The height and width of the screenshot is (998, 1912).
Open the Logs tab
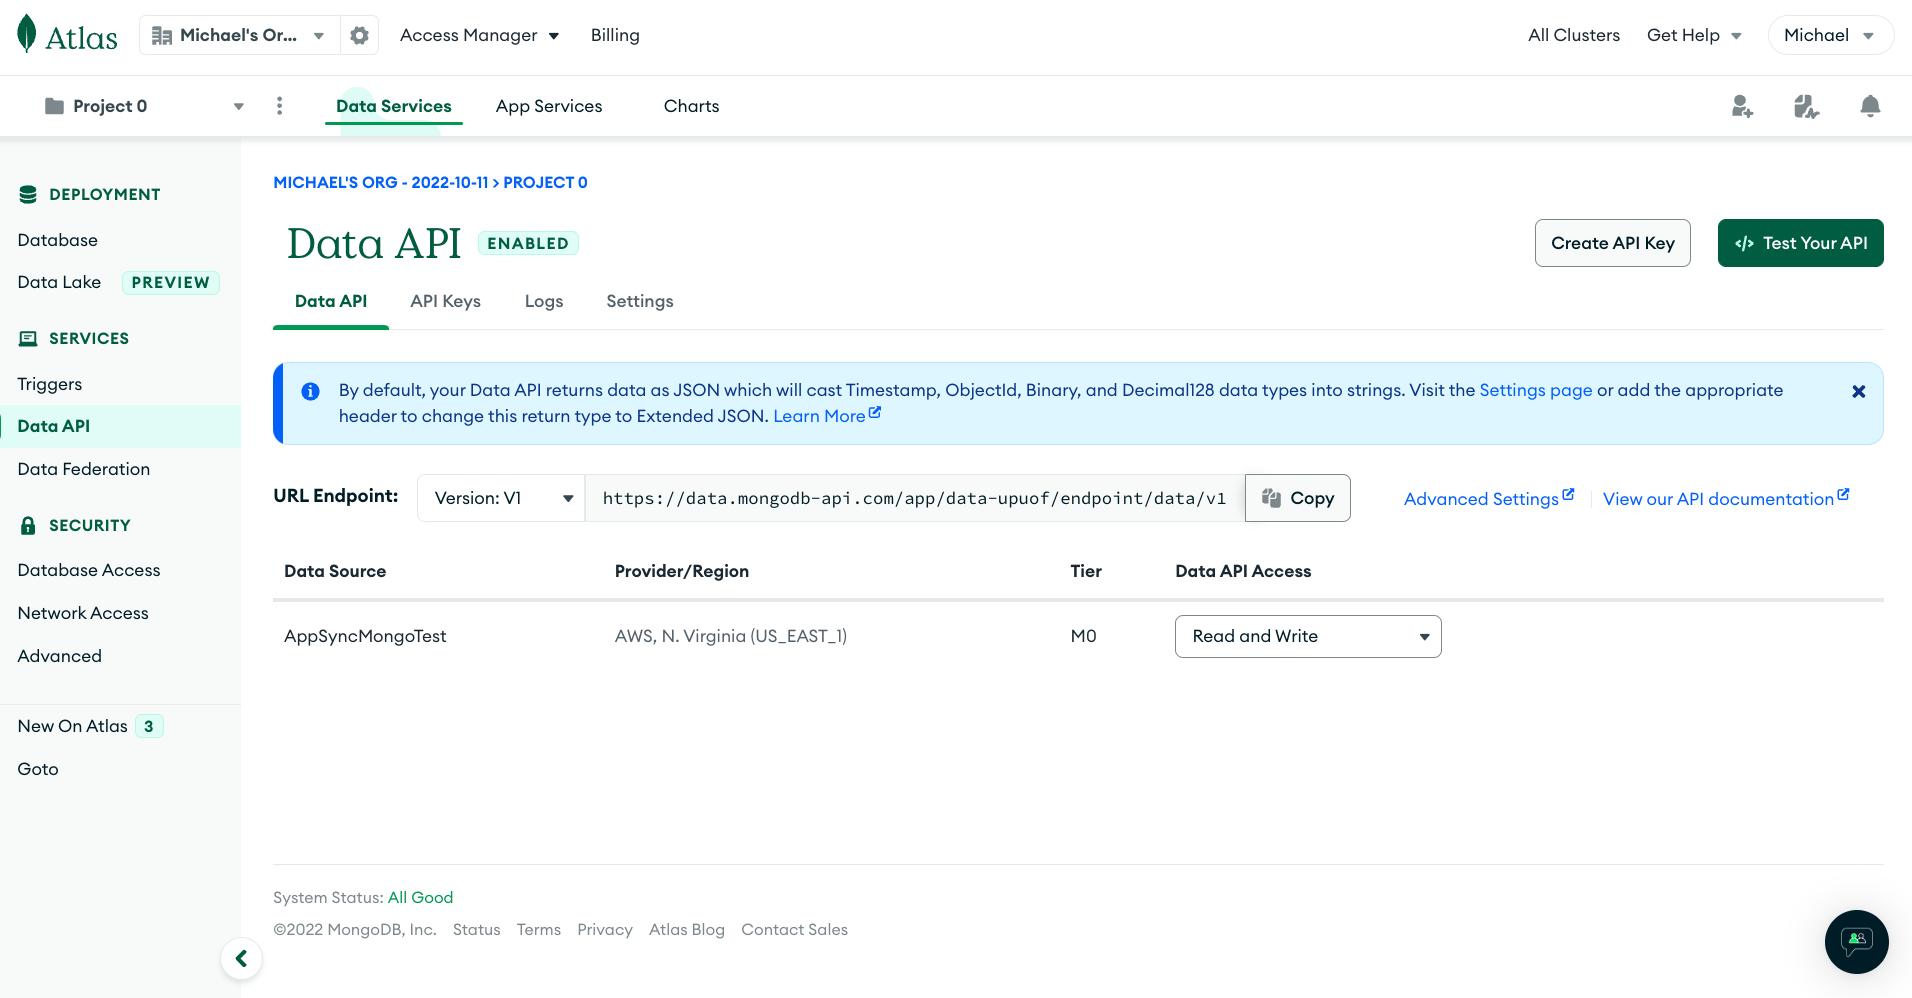544,302
